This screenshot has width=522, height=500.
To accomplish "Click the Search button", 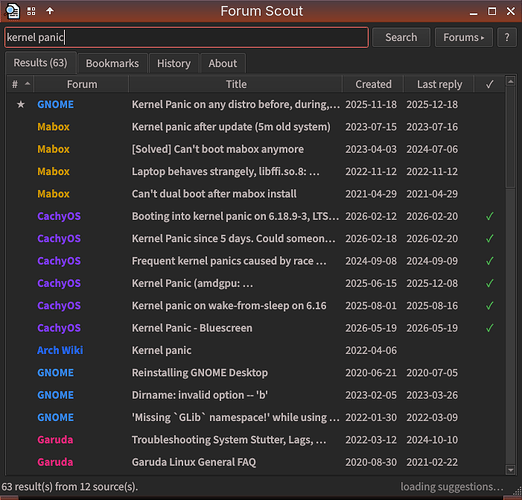I will point(401,37).
